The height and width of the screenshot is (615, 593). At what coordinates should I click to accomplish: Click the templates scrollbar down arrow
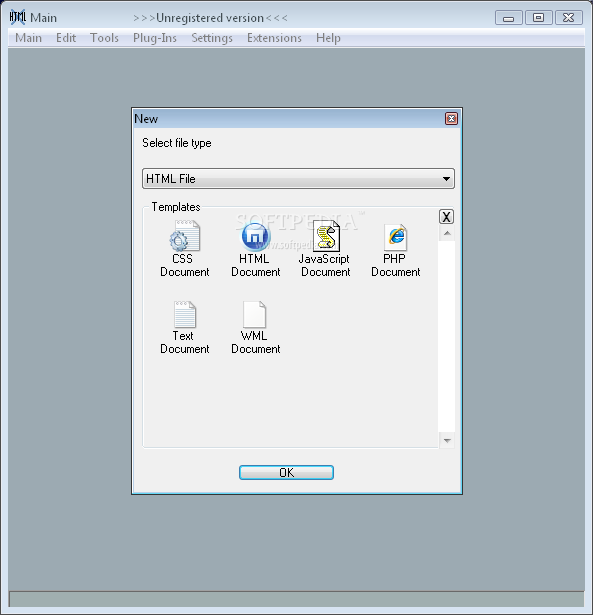point(447,441)
